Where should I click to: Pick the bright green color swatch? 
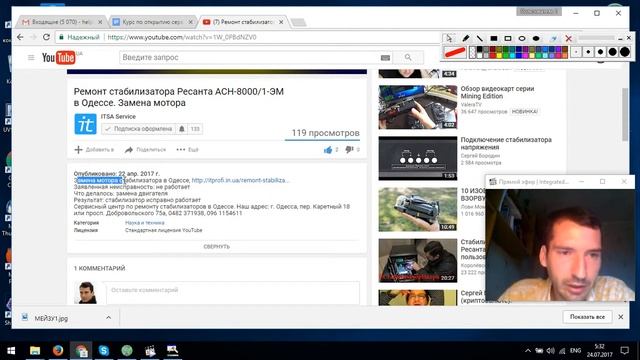pyautogui.click(x=506, y=56)
